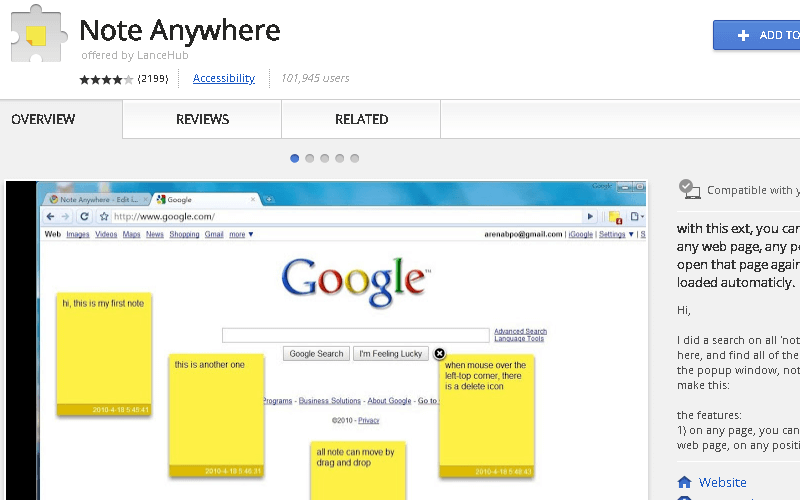Open the Website link
The height and width of the screenshot is (500, 800).
pyautogui.click(x=722, y=482)
